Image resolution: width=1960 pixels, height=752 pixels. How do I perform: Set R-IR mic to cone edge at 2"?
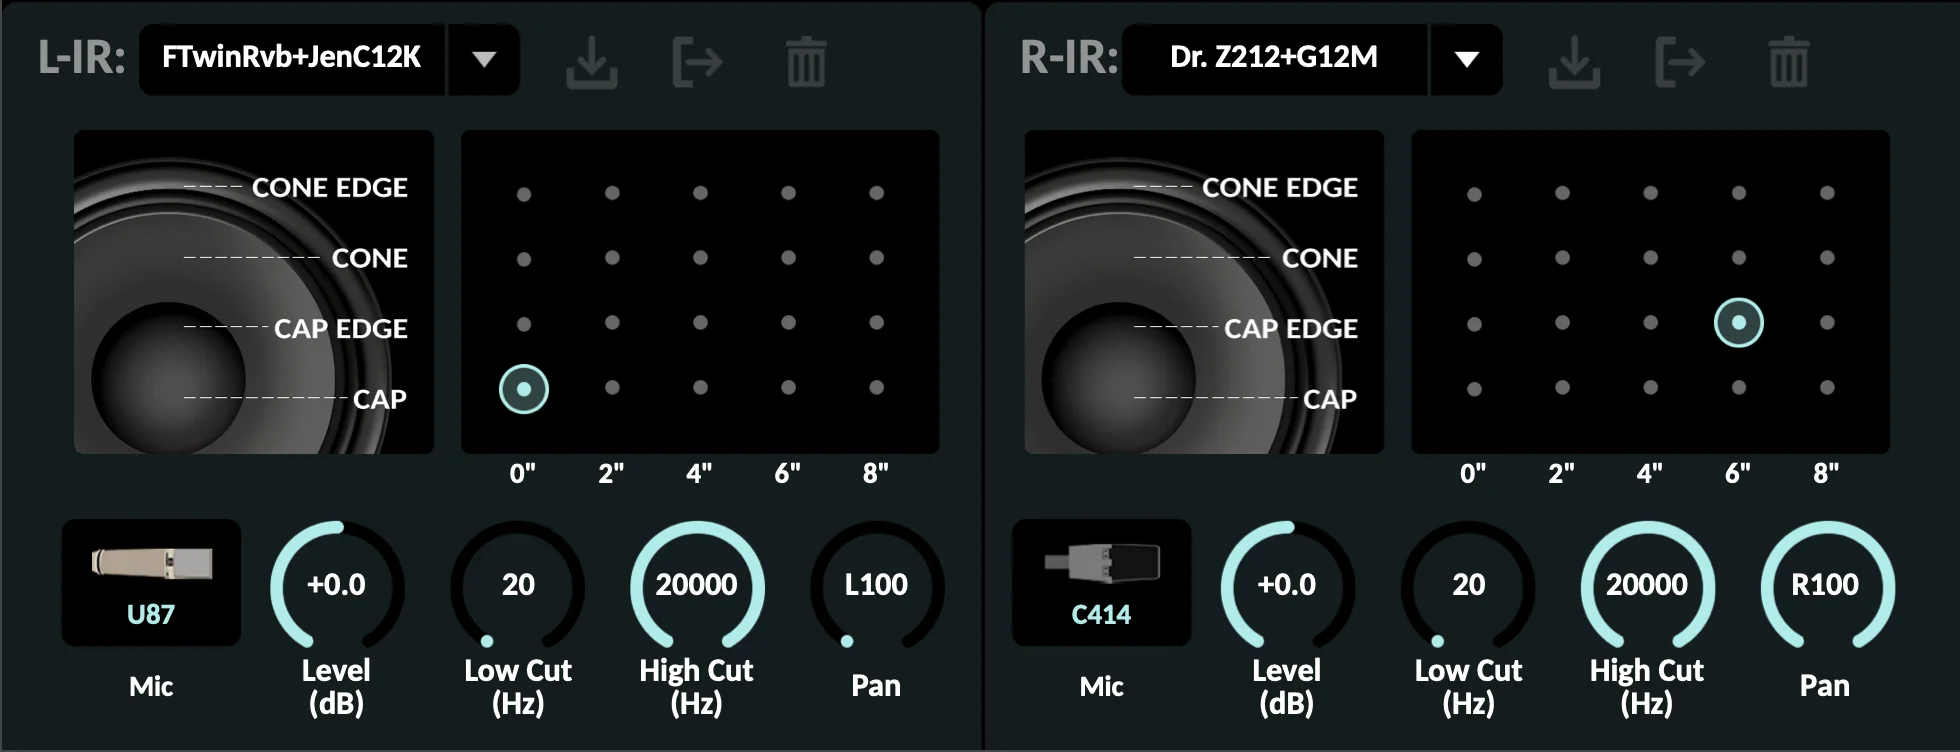(1562, 193)
